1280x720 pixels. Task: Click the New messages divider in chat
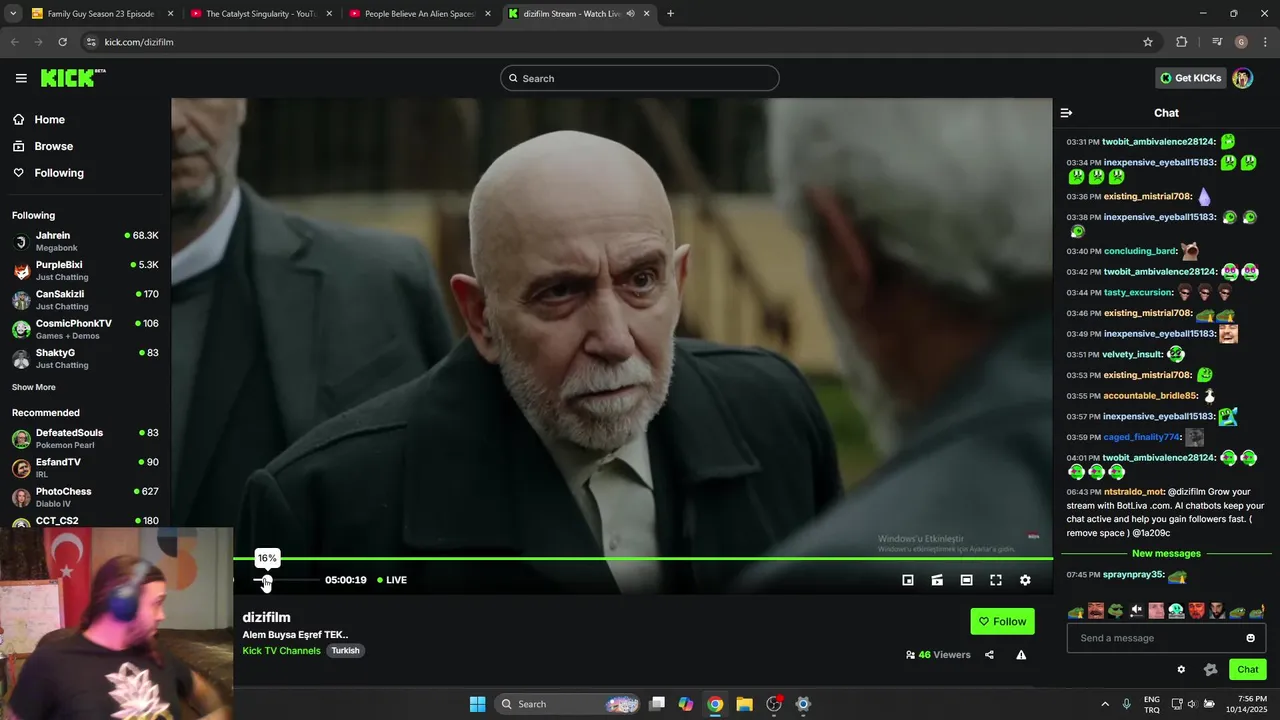pyautogui.click(x=1166, y=554)
